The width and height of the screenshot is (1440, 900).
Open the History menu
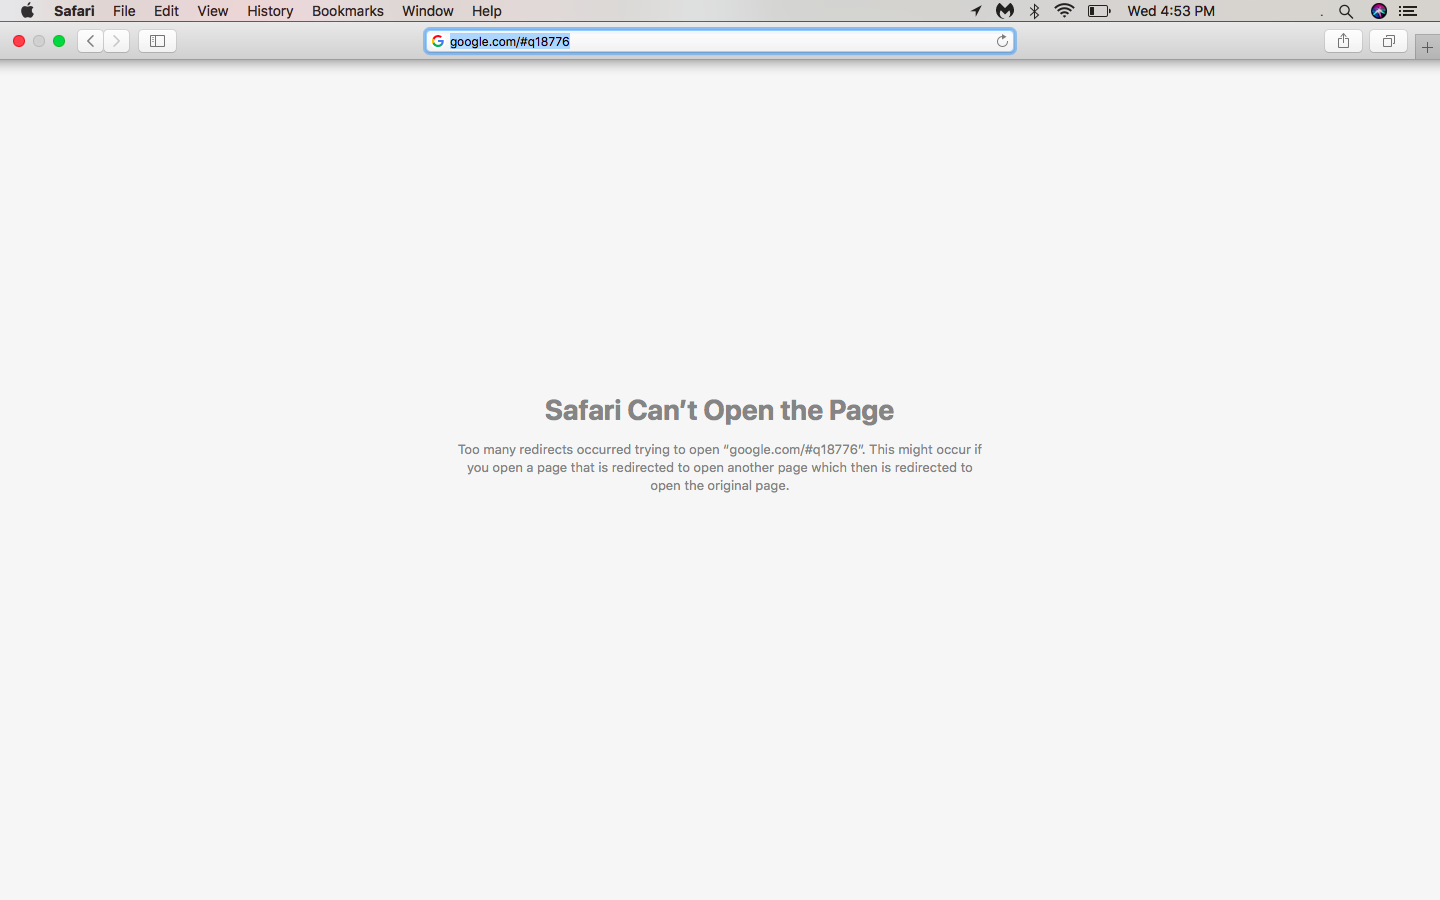click(x=269, y=11)
